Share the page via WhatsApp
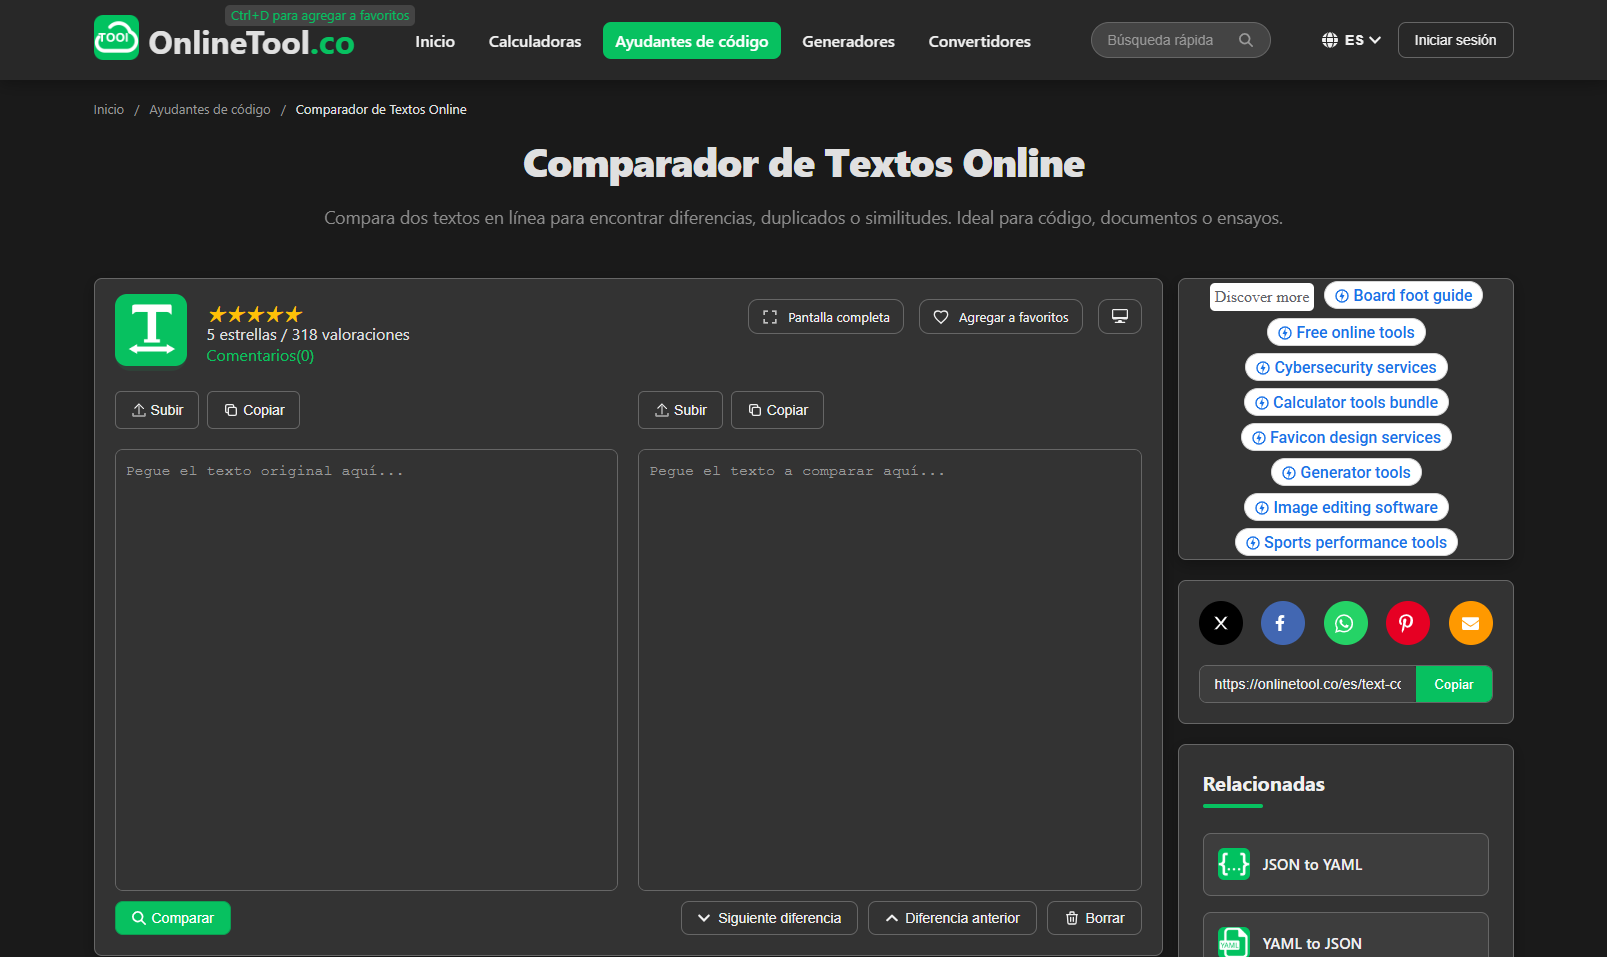The image size is (1607, 957). pyautogui.click(x=1345, y=623)
